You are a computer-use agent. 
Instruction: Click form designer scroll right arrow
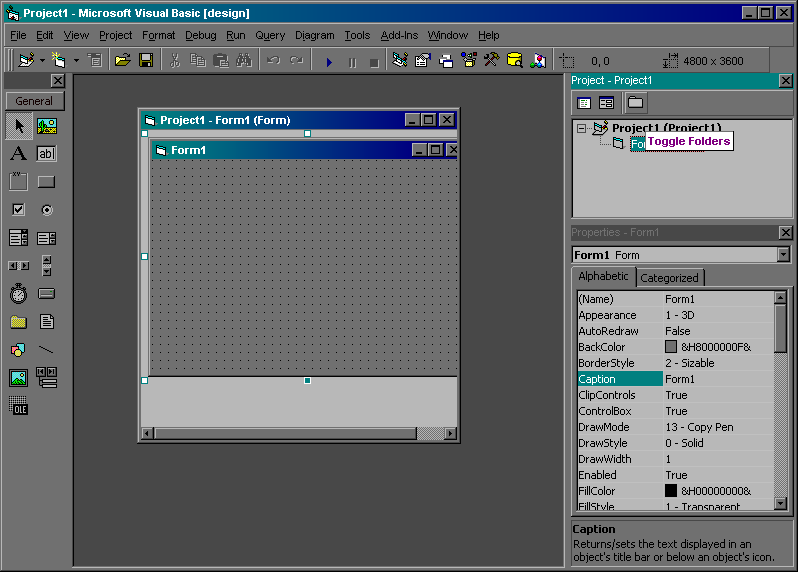tap(450, 433)
